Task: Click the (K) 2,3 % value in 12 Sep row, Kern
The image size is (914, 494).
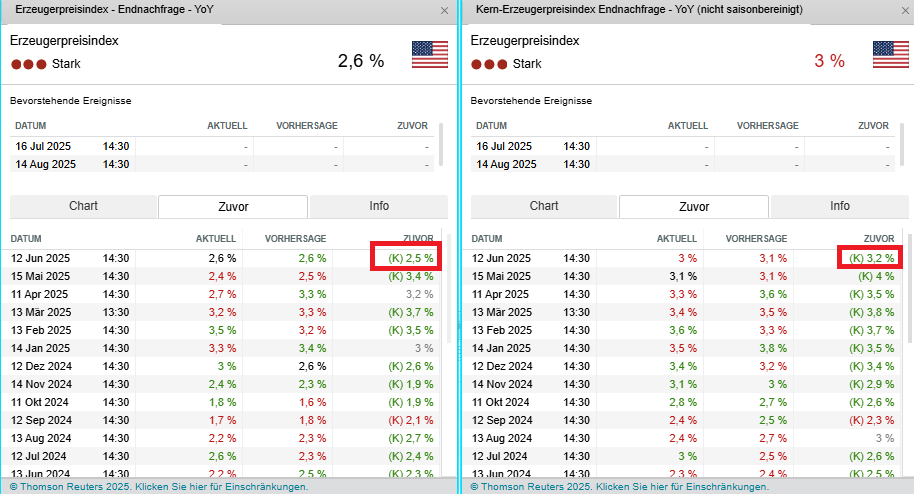Action: (871, 421)
